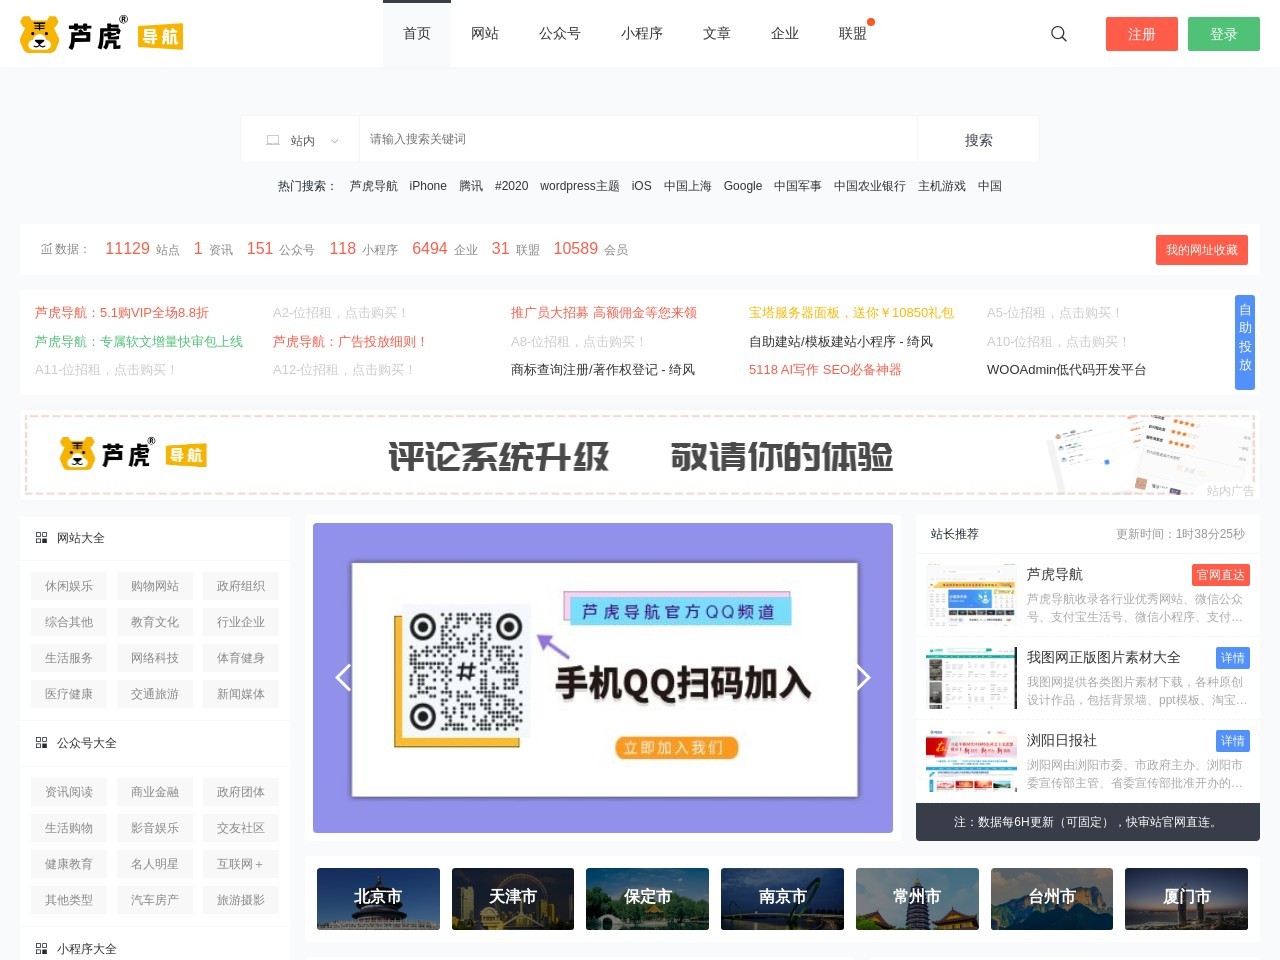Go to previous carousel slide
Screen dimensions: 1280x960
click(x=343, y=678)
